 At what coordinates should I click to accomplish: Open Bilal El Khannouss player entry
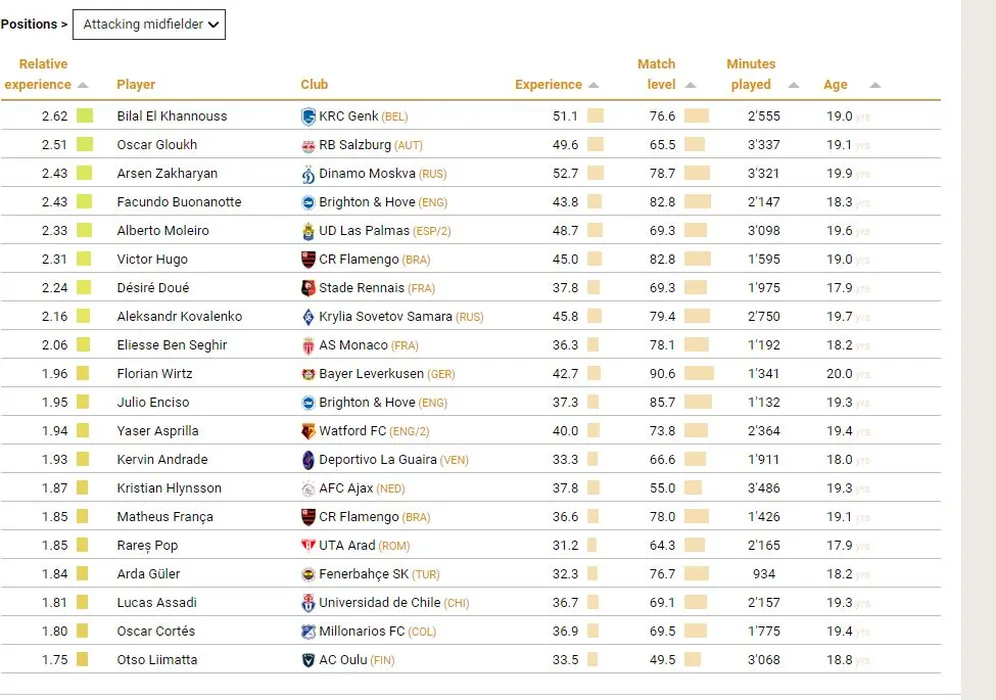click(172, 116)
